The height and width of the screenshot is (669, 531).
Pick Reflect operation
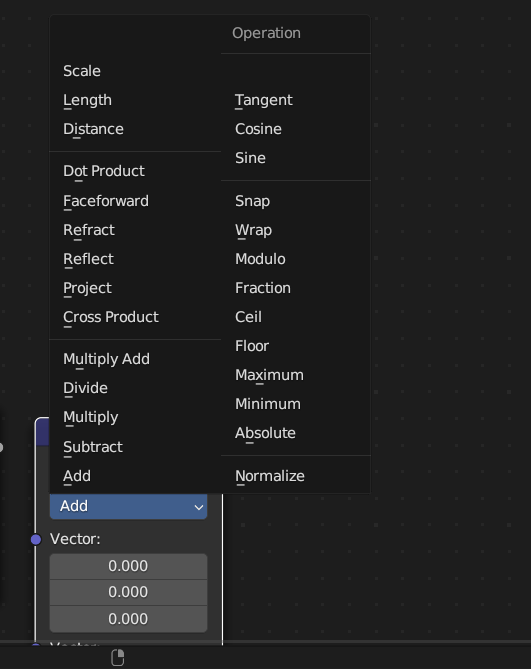135,259
